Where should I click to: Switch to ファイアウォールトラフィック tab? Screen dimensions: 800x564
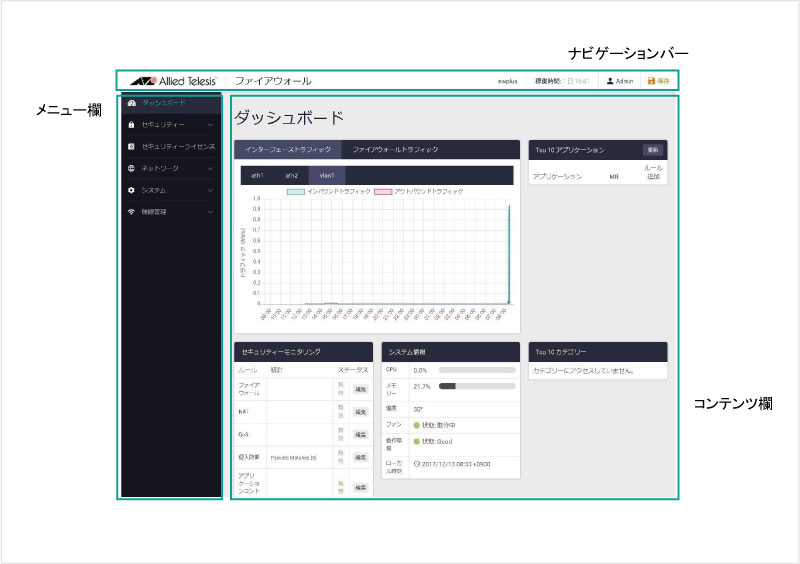[395, 150]
